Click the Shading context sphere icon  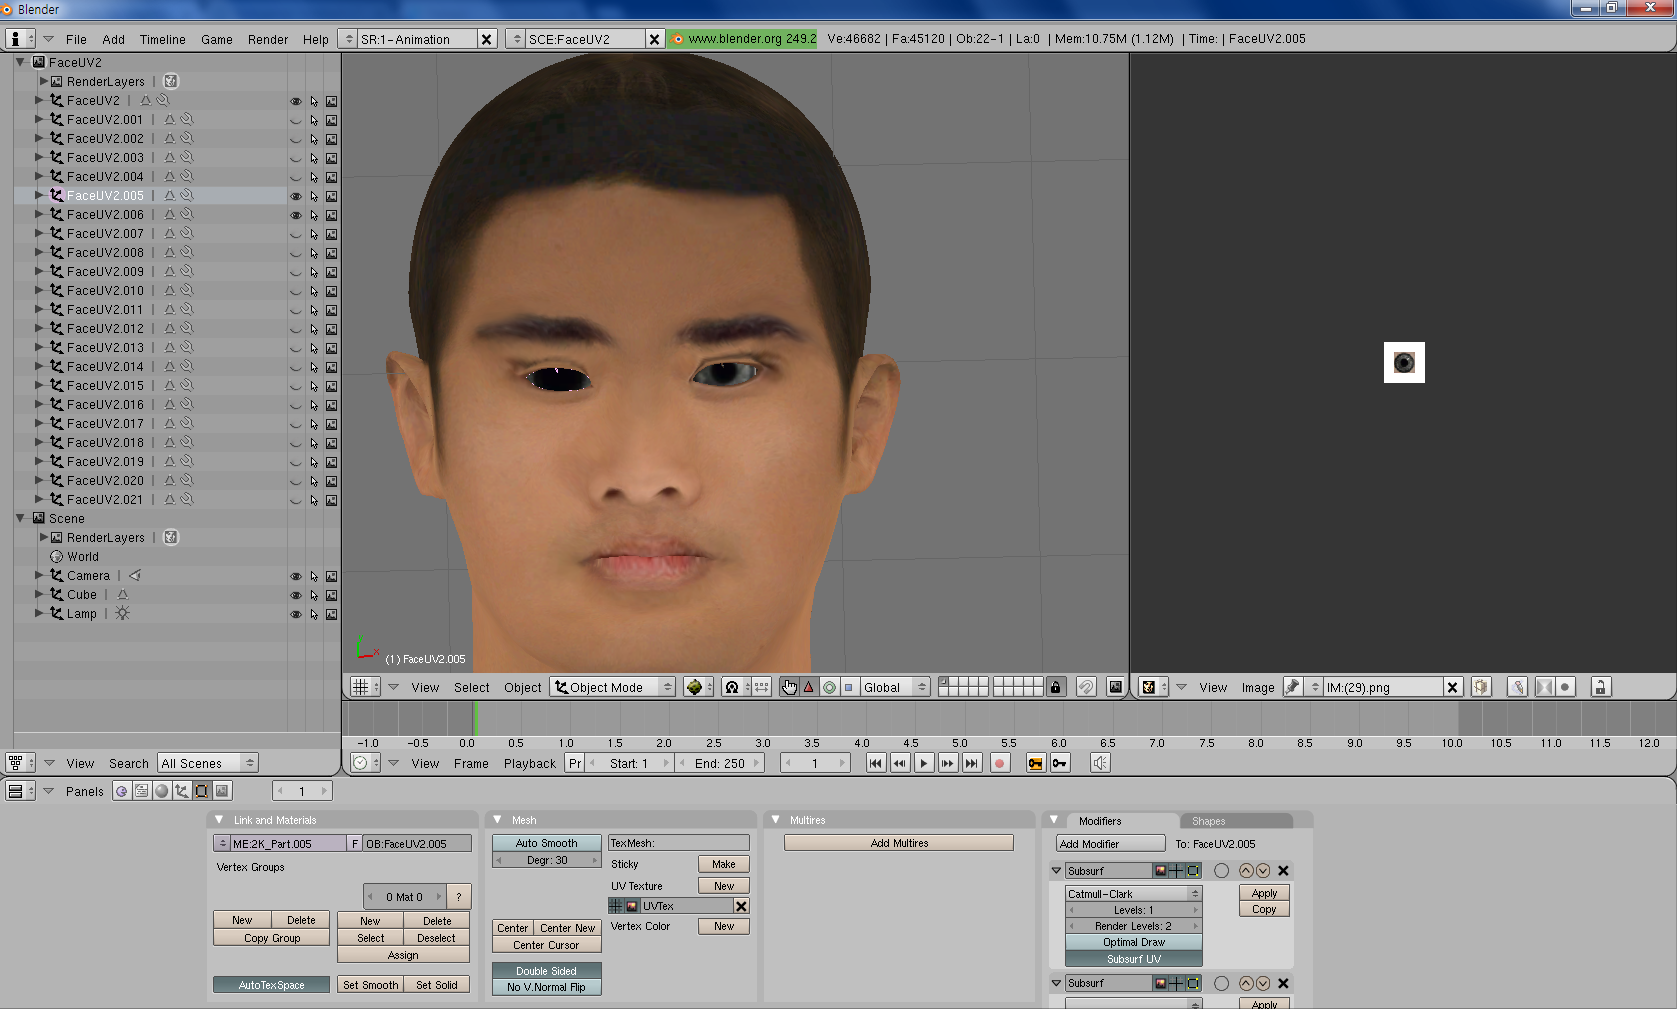pos(161,791)
